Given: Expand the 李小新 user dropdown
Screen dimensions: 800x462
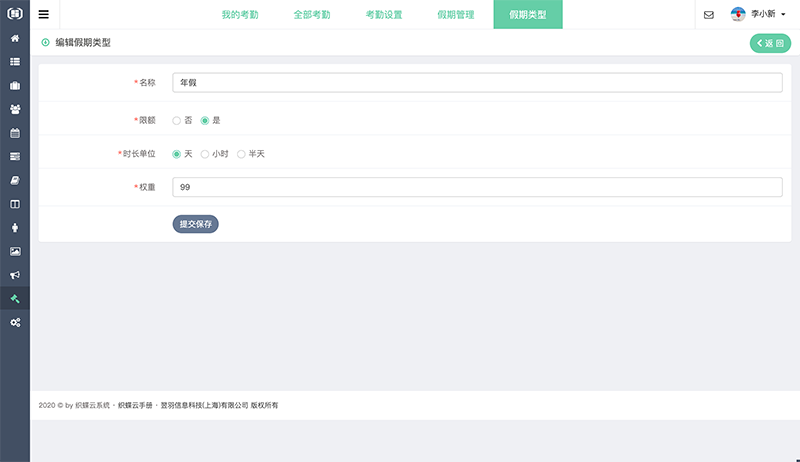Looking at the screenshot, I should coord(767,14).
